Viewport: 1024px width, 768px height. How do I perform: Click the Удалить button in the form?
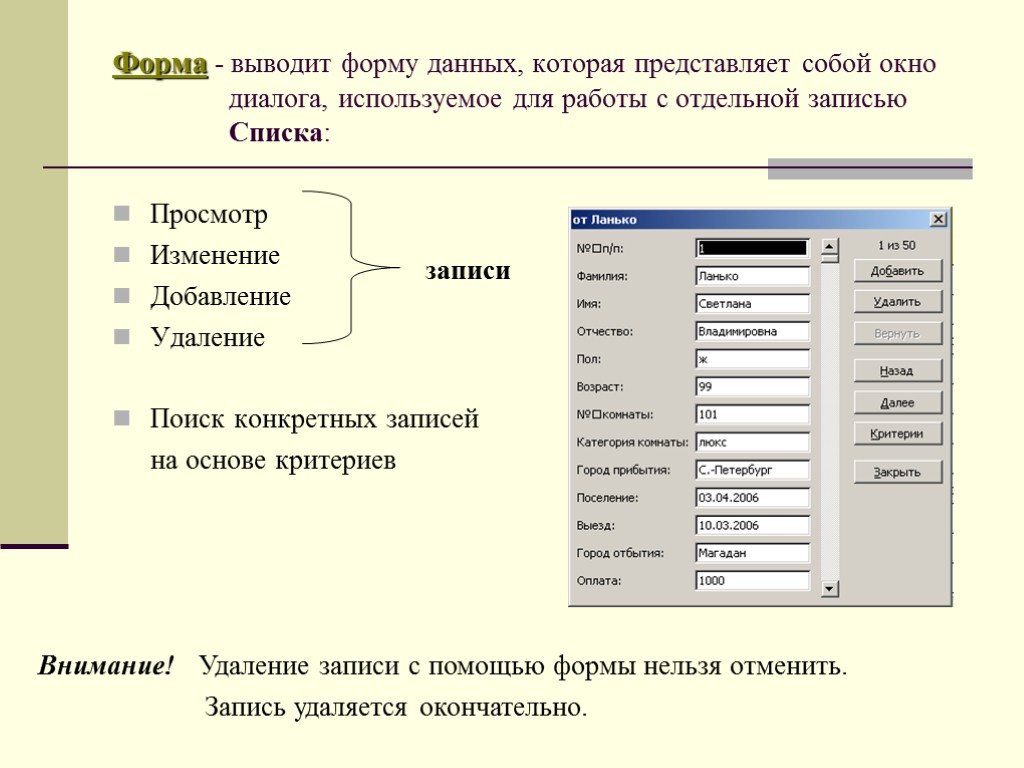[898, 302]
